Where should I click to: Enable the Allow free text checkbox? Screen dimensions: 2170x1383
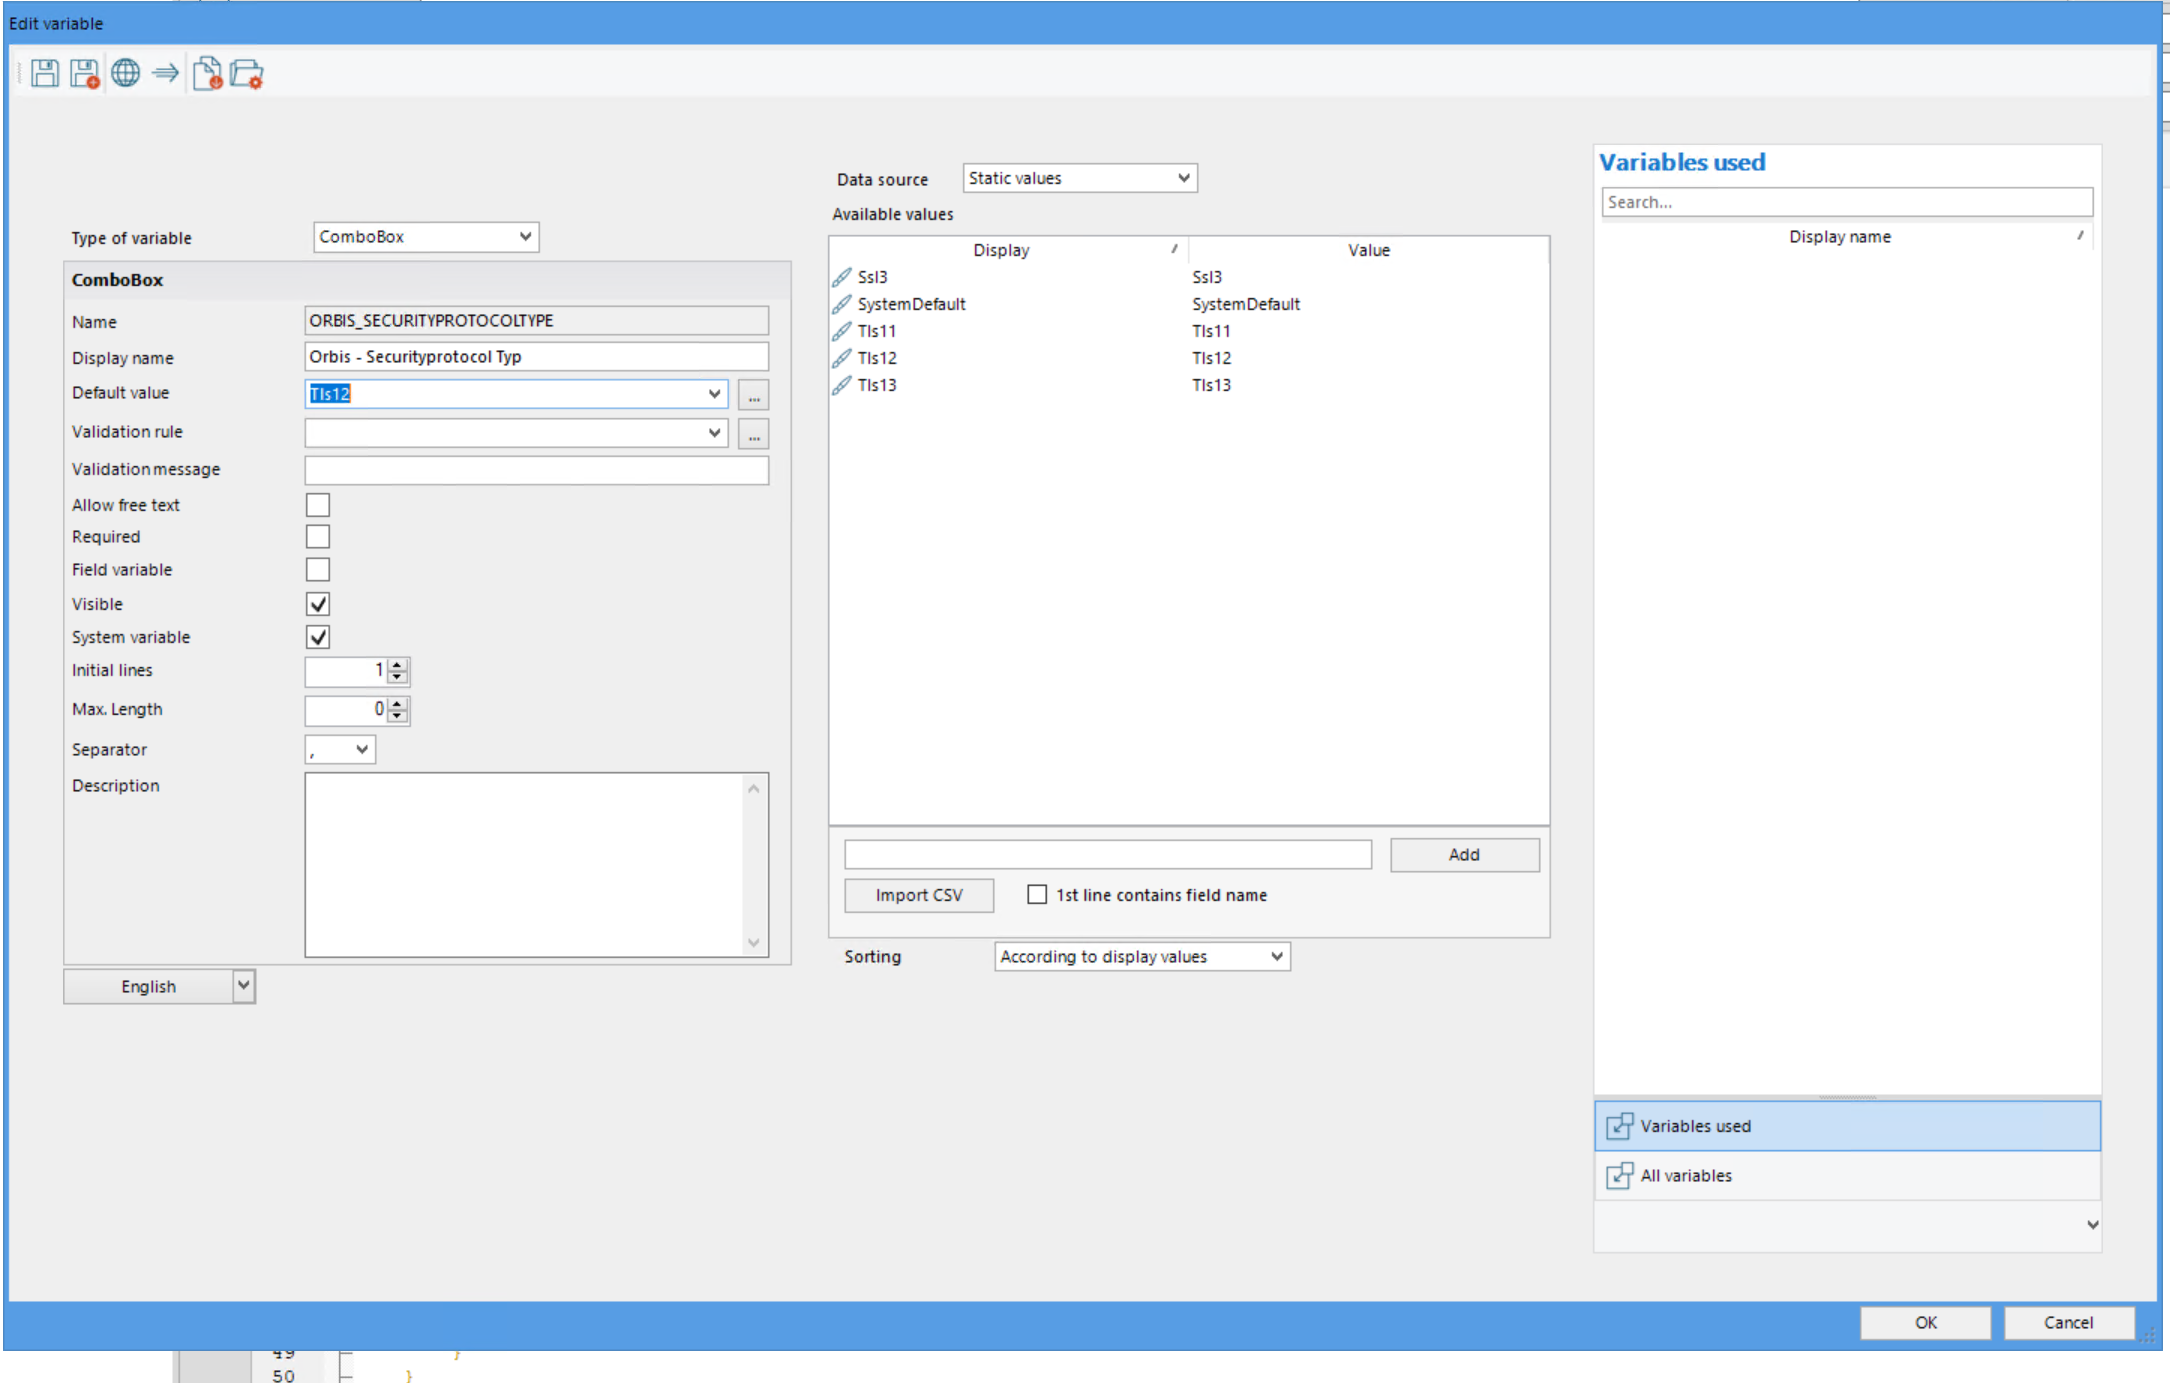(318, 505)
